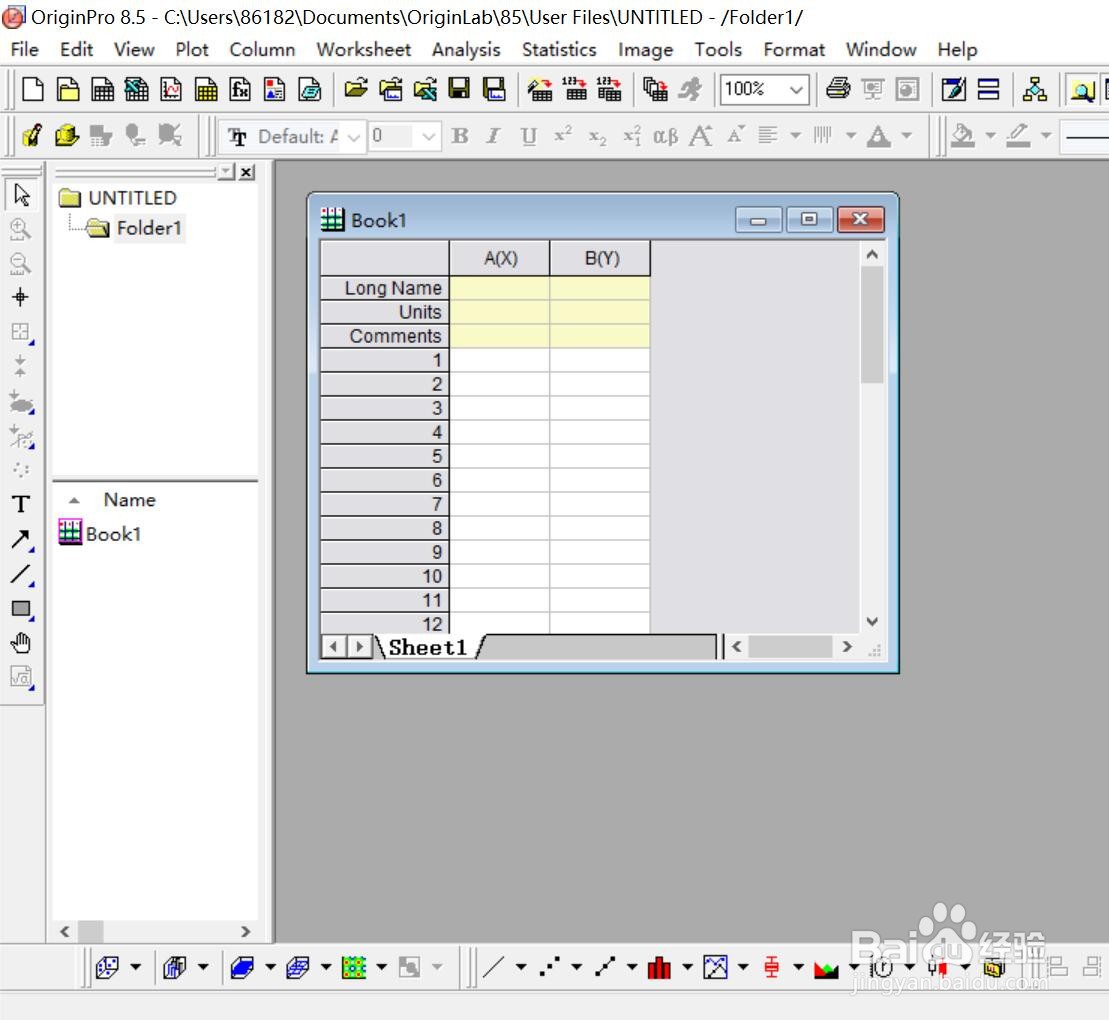Select the Zoom In tool
1109x1020 pixels.
(21, 229)
